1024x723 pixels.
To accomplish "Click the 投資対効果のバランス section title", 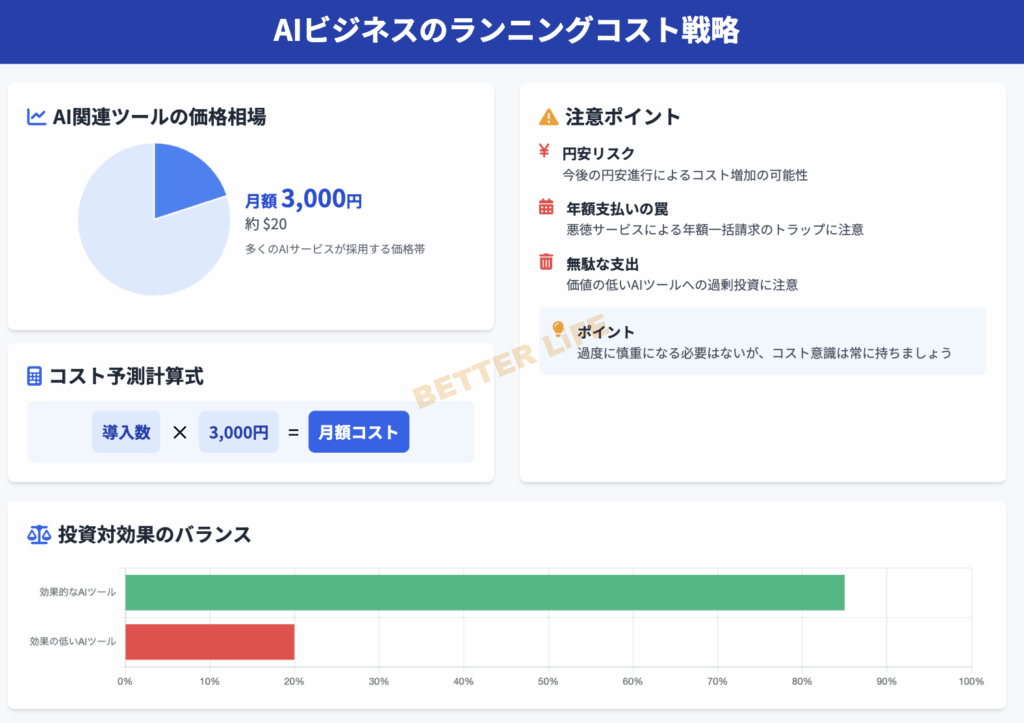I will (155, 534).
